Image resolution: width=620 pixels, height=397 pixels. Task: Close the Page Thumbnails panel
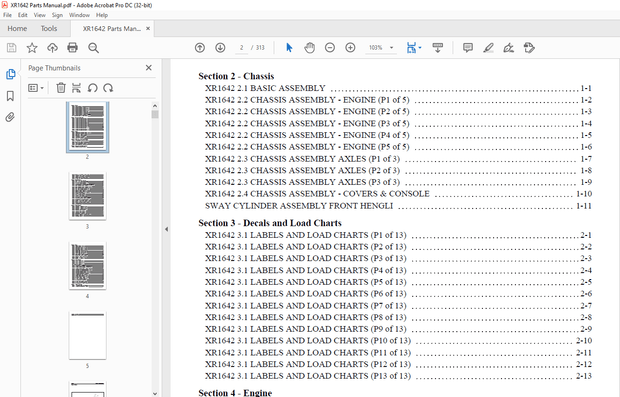tap(149, 68)
